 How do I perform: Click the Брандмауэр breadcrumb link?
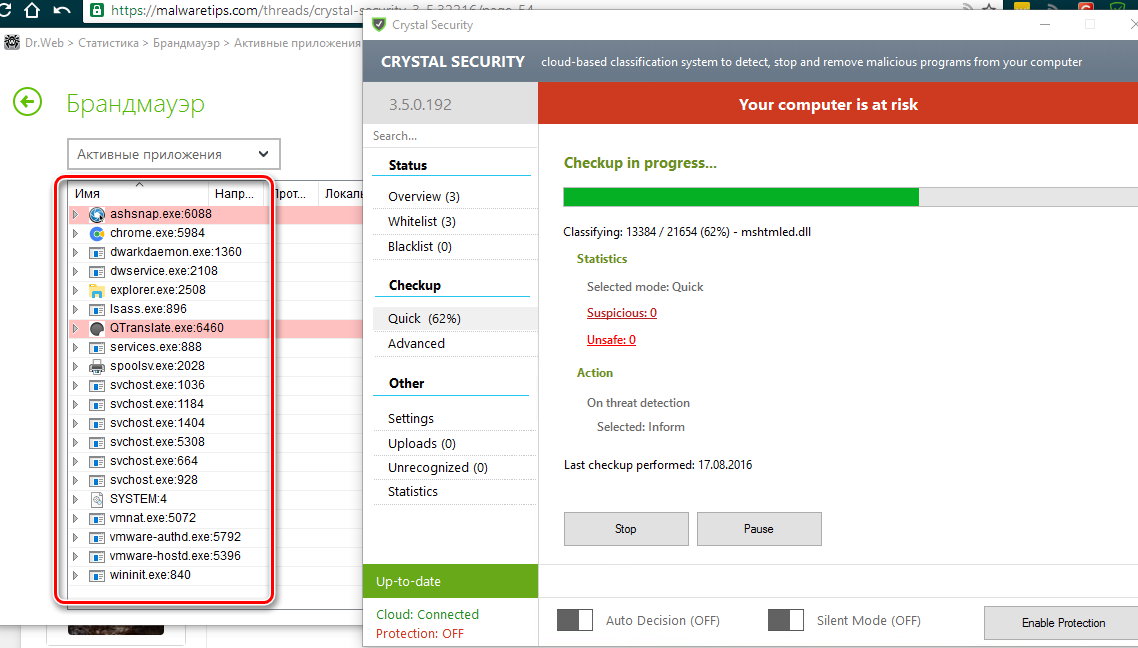[186, 43]
